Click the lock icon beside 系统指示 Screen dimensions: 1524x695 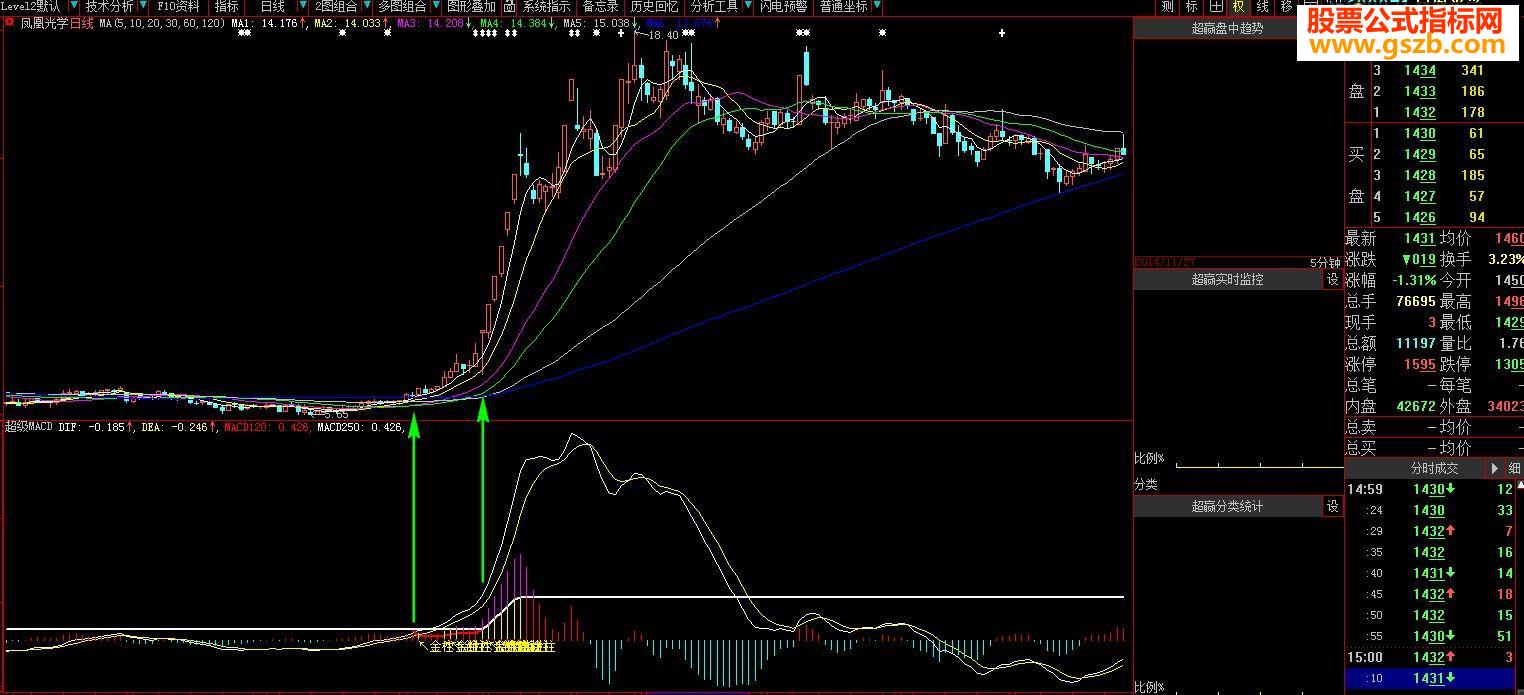click(511, 6)
